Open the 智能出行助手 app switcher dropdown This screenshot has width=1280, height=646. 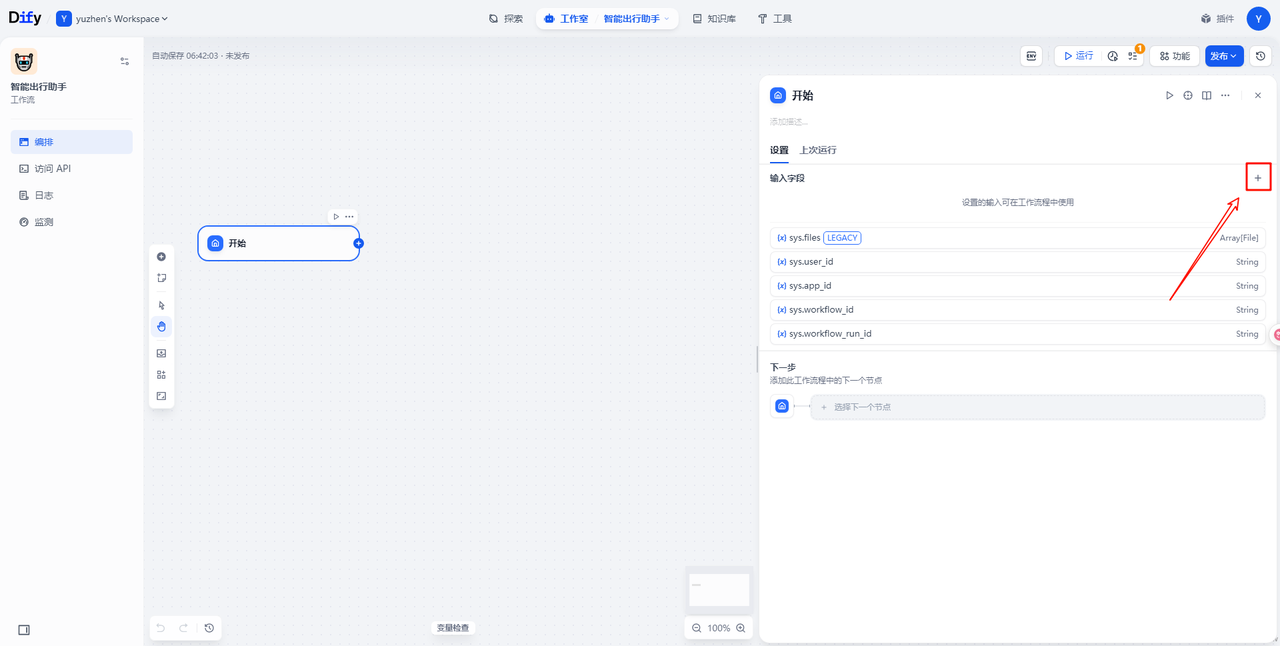click(x=636, y=19)
